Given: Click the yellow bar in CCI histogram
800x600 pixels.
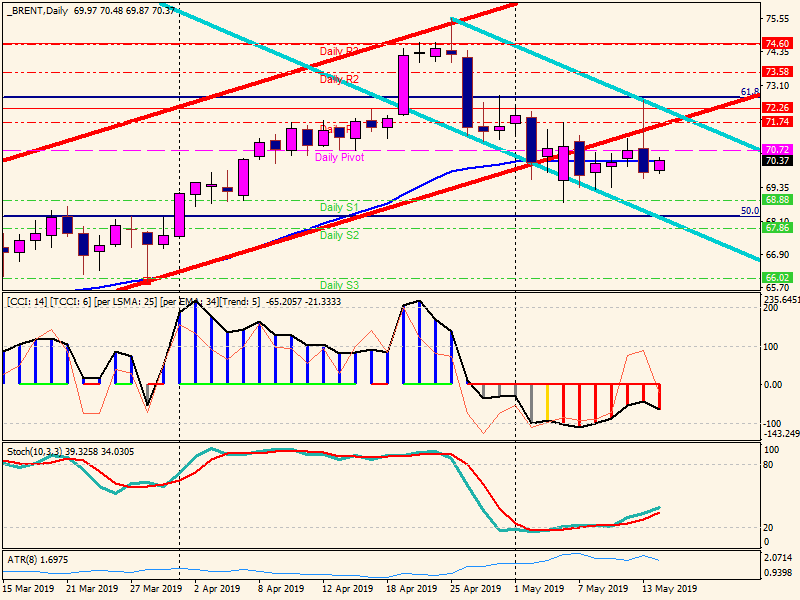Looking at the screenshot, I should 547,402.
